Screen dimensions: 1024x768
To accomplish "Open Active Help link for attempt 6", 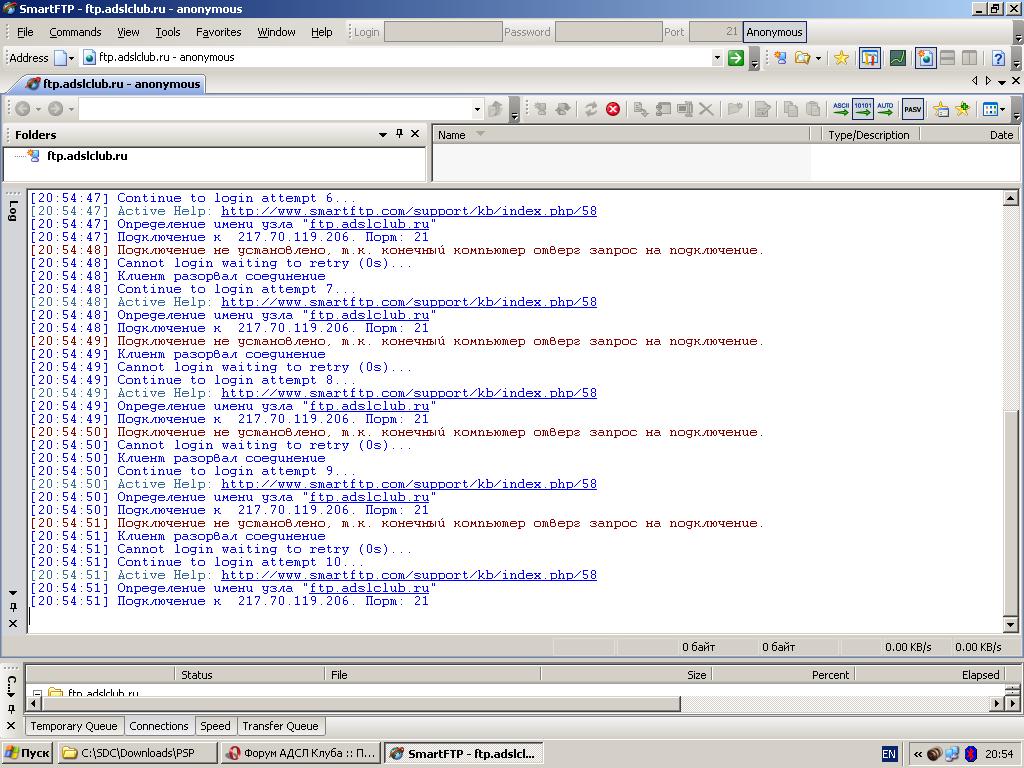I will (x=409, y=211).
